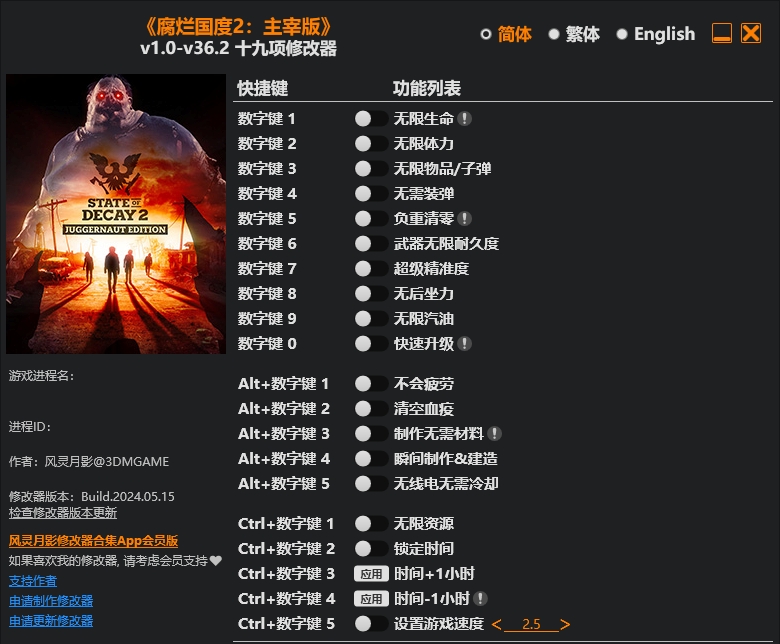780x644 pixels.
Task: Switch on 制作无需材料
Action: click(371, 434)
